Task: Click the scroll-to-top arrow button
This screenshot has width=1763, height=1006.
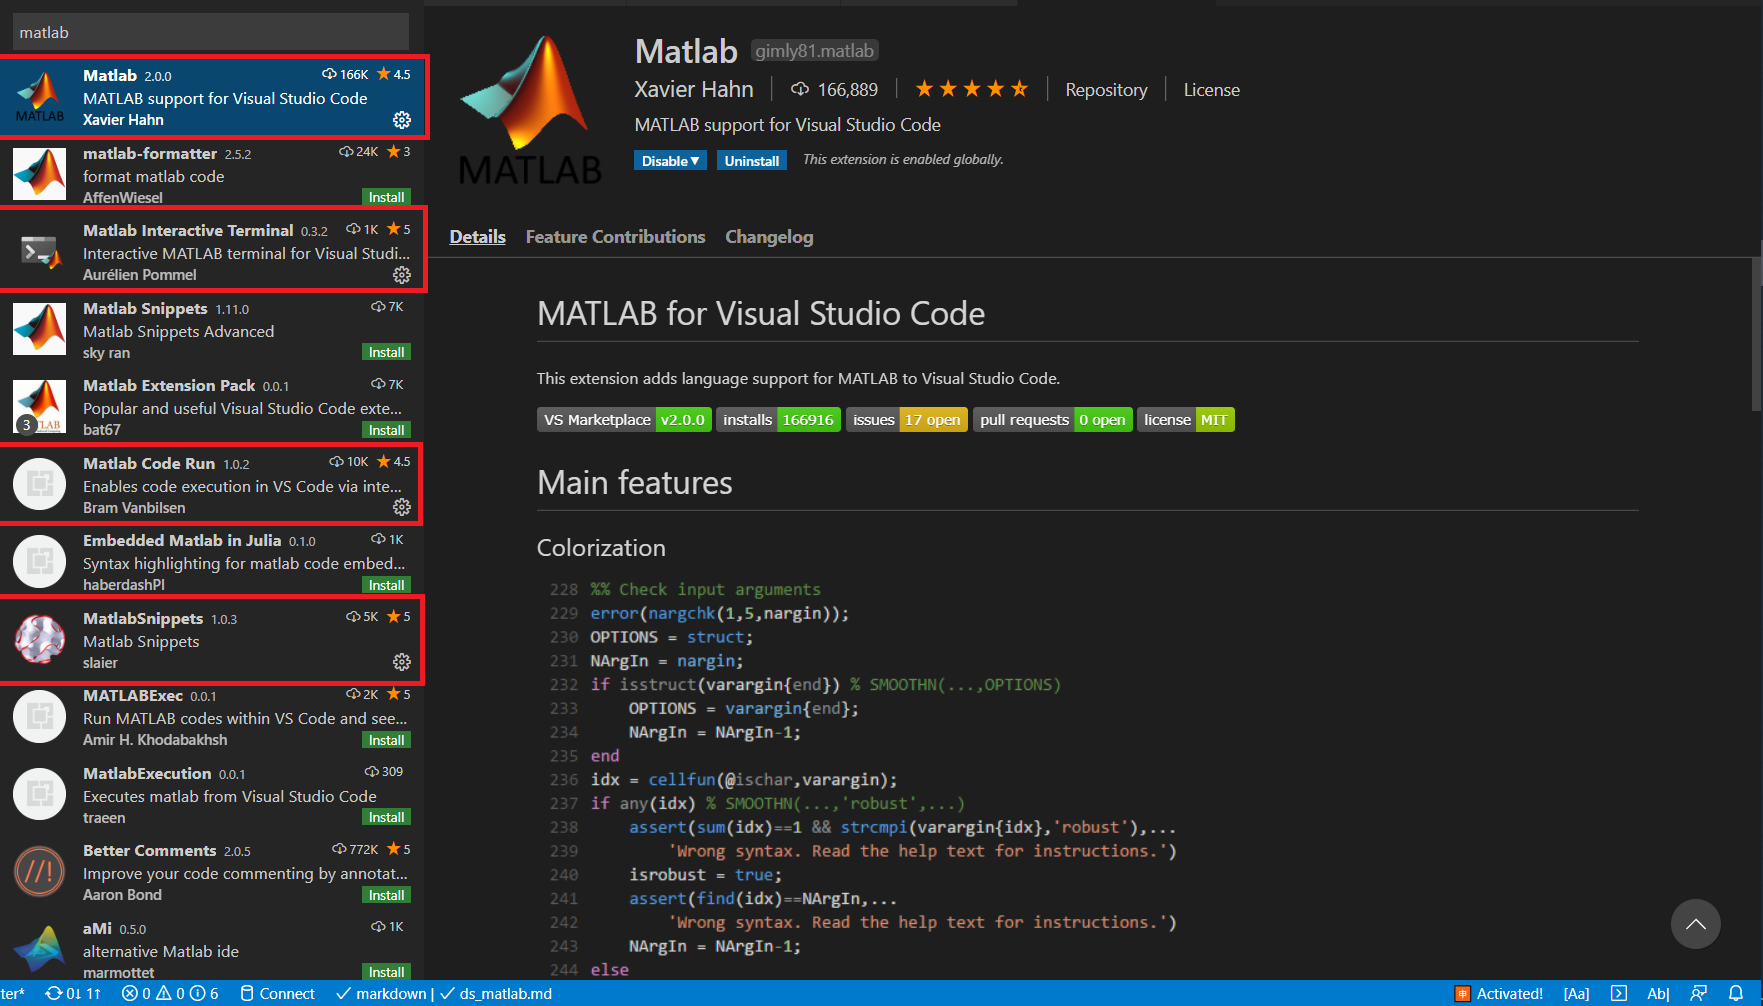Action: coord(1696,924)
